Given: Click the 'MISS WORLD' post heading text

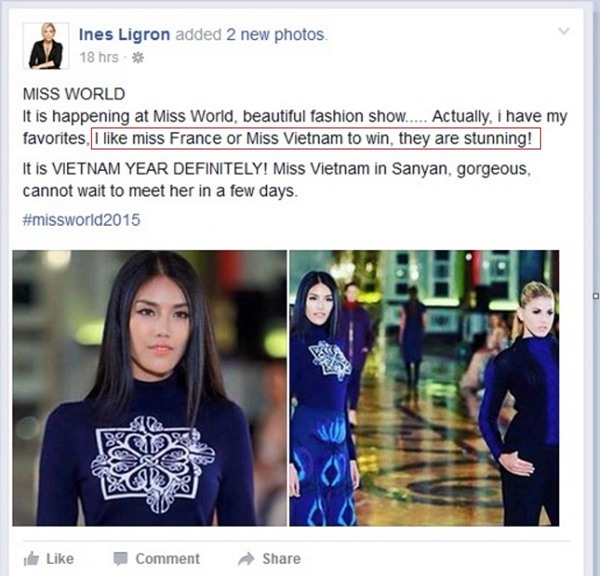Looking at the screenshot, I should tap(74, 94).
